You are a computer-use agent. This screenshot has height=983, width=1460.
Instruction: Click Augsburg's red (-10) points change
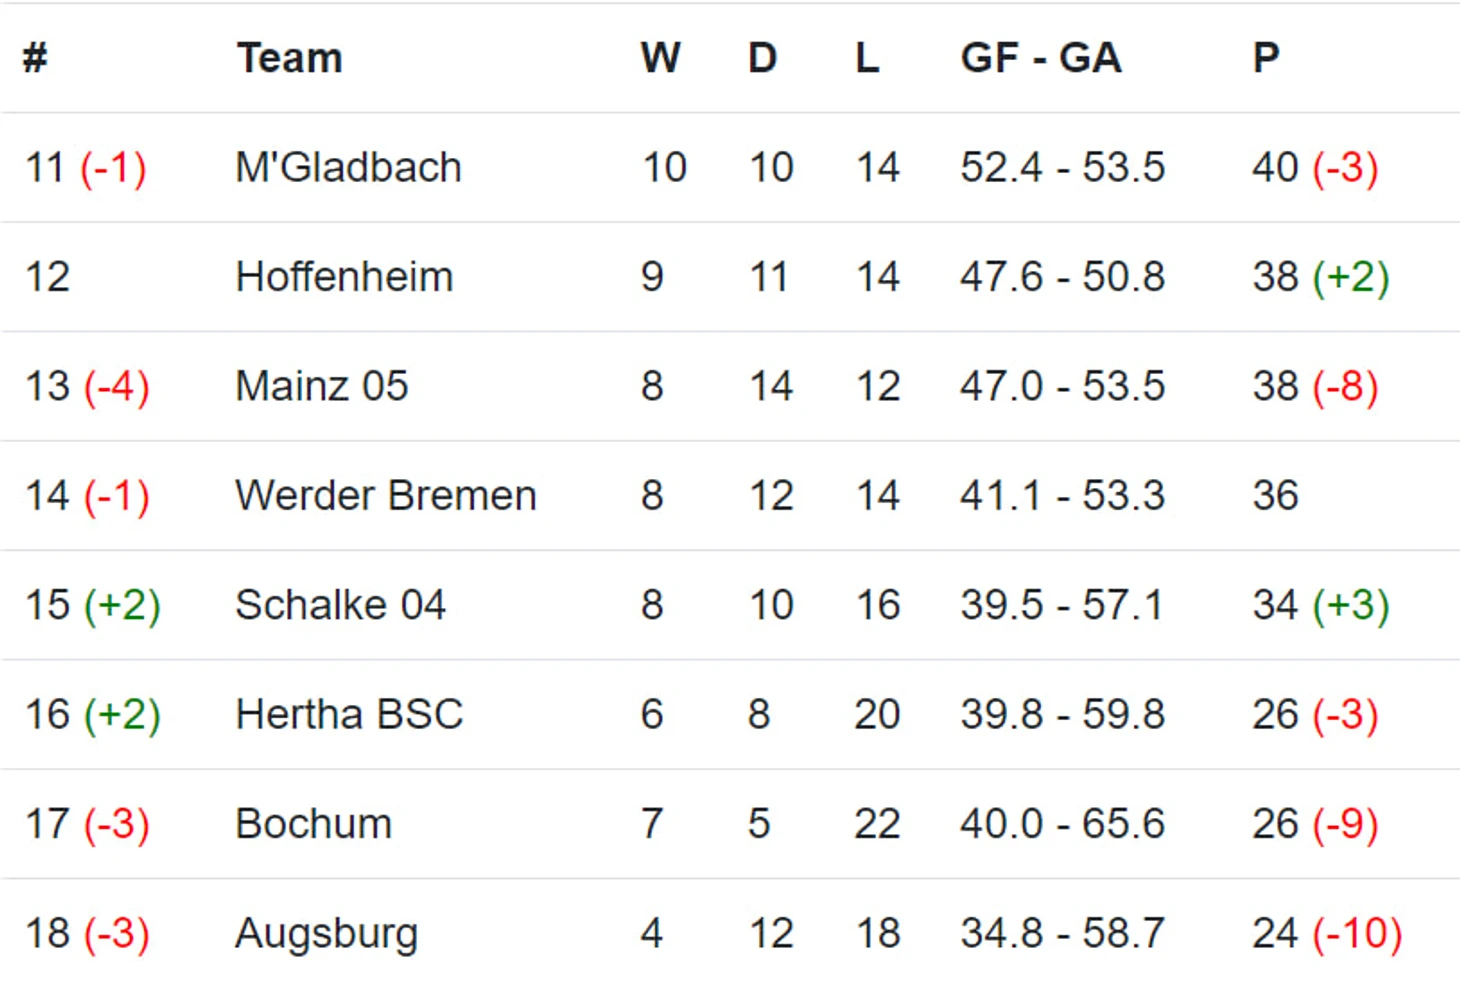(x=1357, y=933)
